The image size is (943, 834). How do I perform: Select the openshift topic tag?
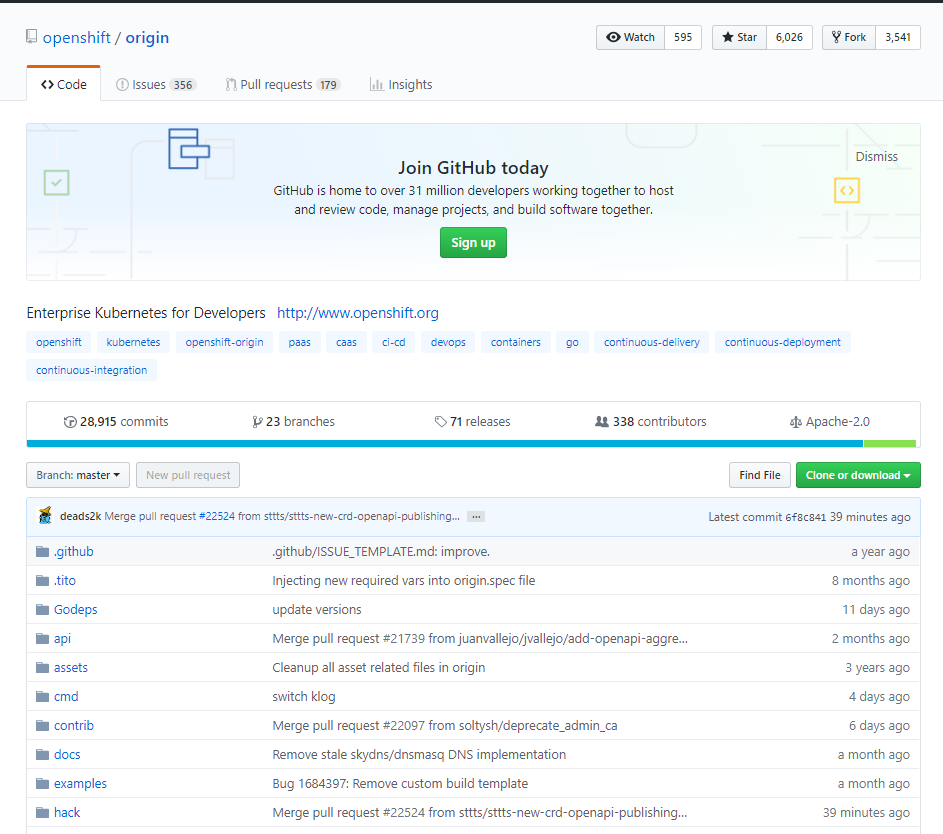58,342
